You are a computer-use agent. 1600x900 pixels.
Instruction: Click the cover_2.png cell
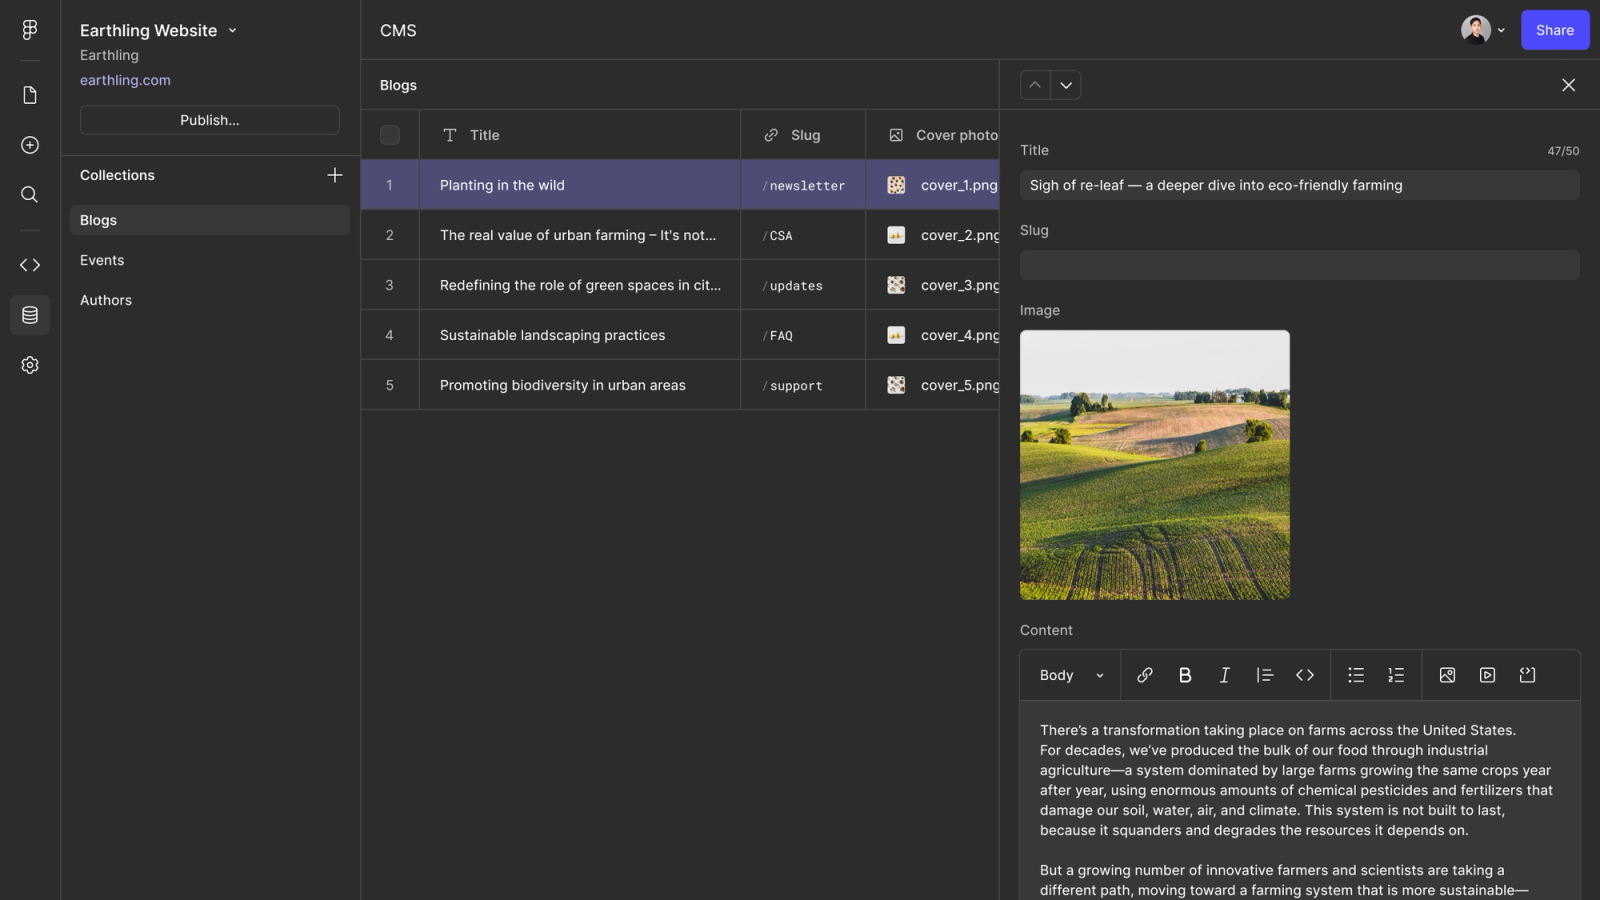pos(933,235)
